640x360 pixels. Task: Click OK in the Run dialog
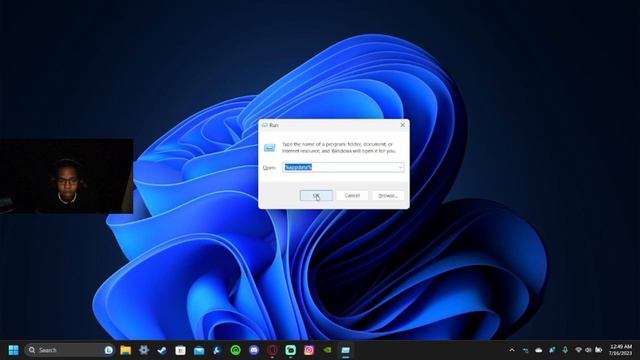[x=316, y=196]
